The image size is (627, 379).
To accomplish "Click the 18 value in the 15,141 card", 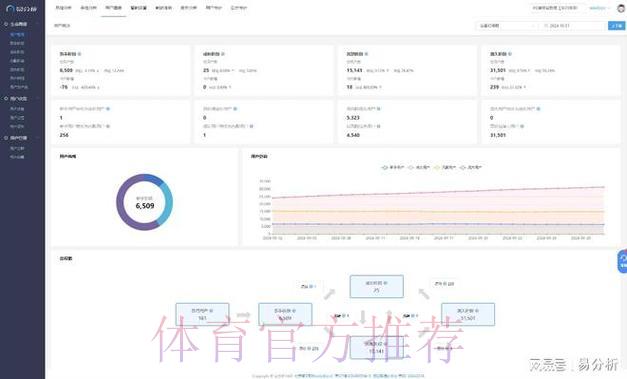I will coord(349,87).
